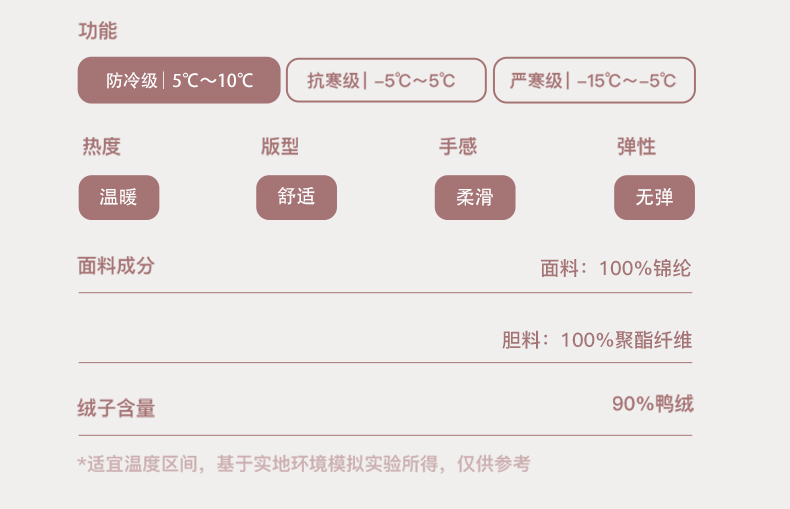Click the 面料成分 heading

[117, 266]
